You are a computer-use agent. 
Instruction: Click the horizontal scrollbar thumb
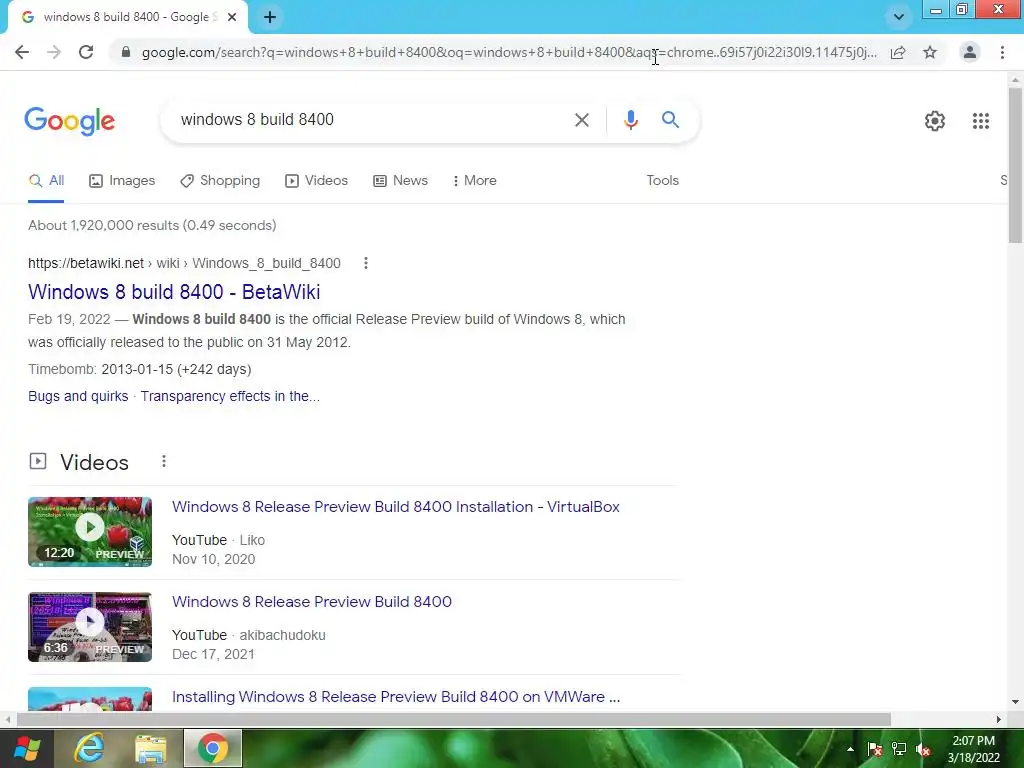pos(454,720)
